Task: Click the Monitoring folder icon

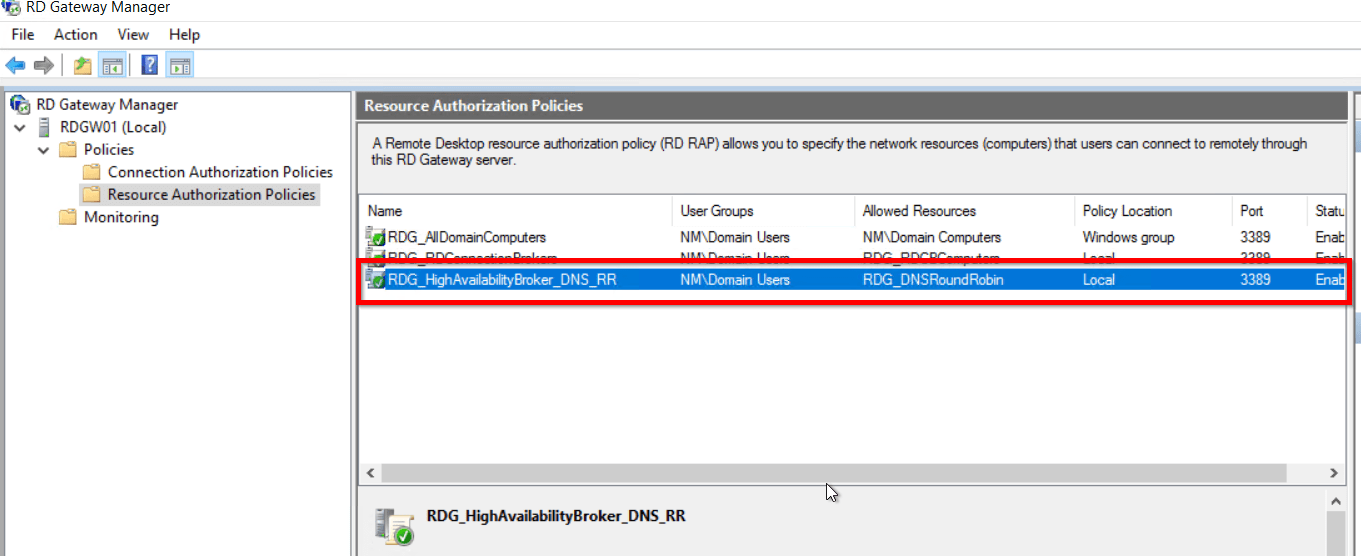Action: click(x=68, y=217)
